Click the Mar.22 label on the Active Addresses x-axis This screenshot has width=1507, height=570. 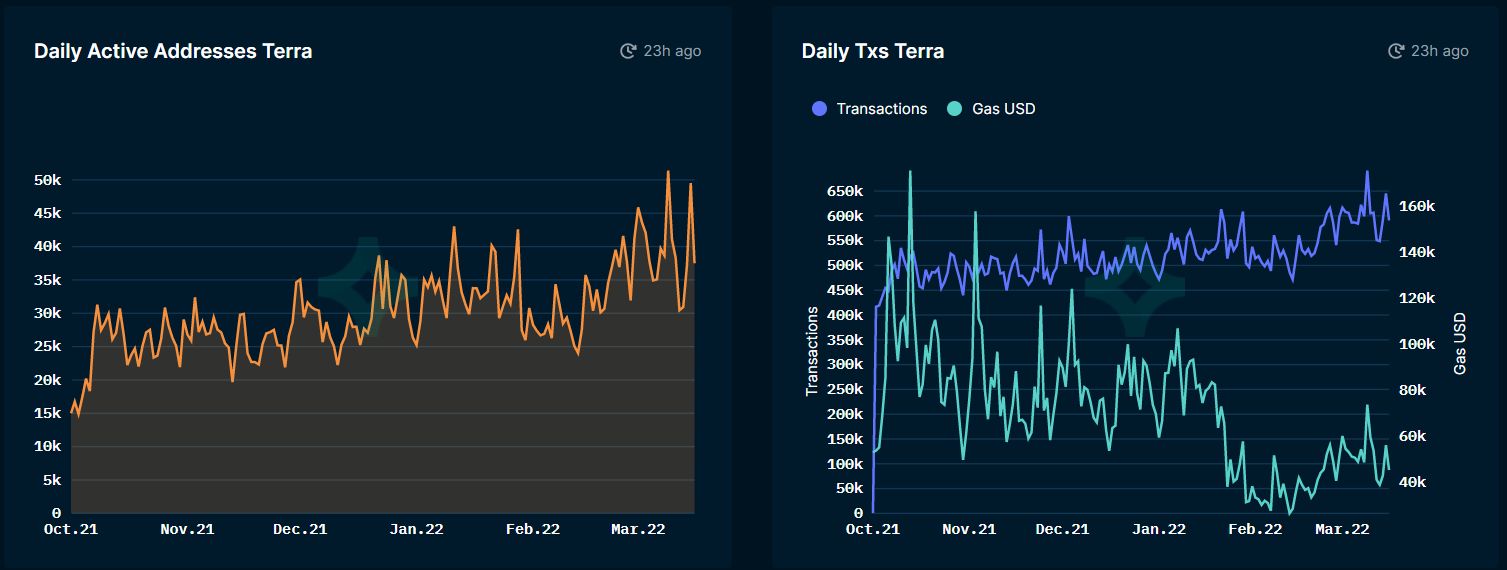[638, 530]
